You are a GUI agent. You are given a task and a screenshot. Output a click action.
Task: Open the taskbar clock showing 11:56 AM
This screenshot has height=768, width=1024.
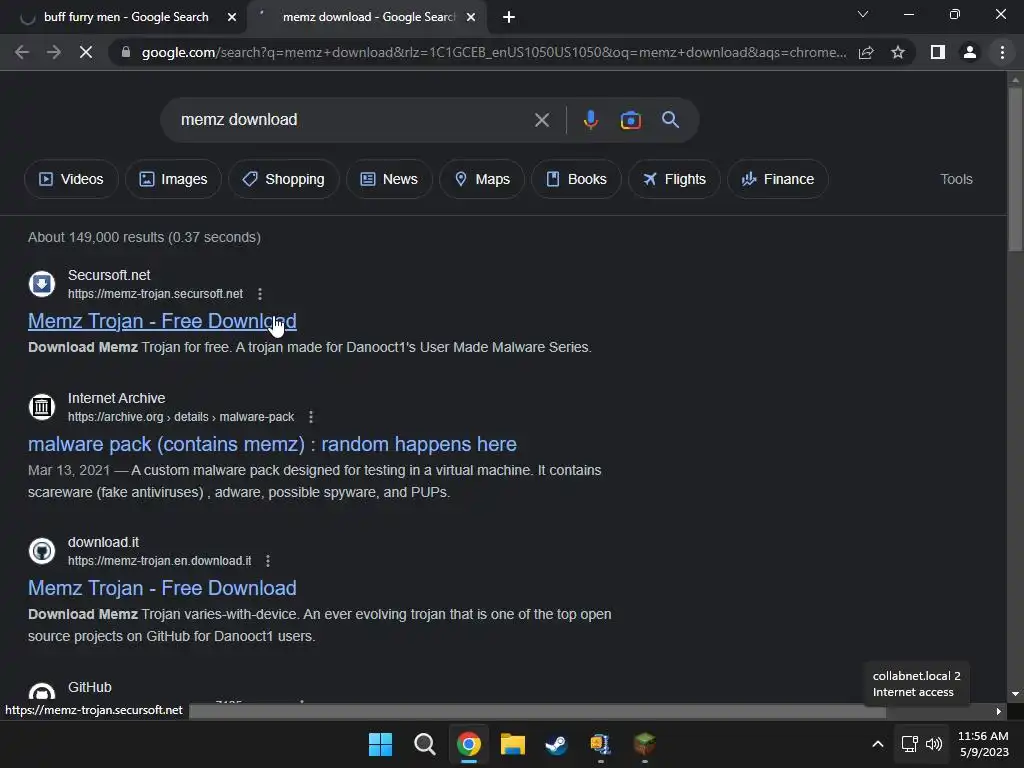[x=983, y=744]
